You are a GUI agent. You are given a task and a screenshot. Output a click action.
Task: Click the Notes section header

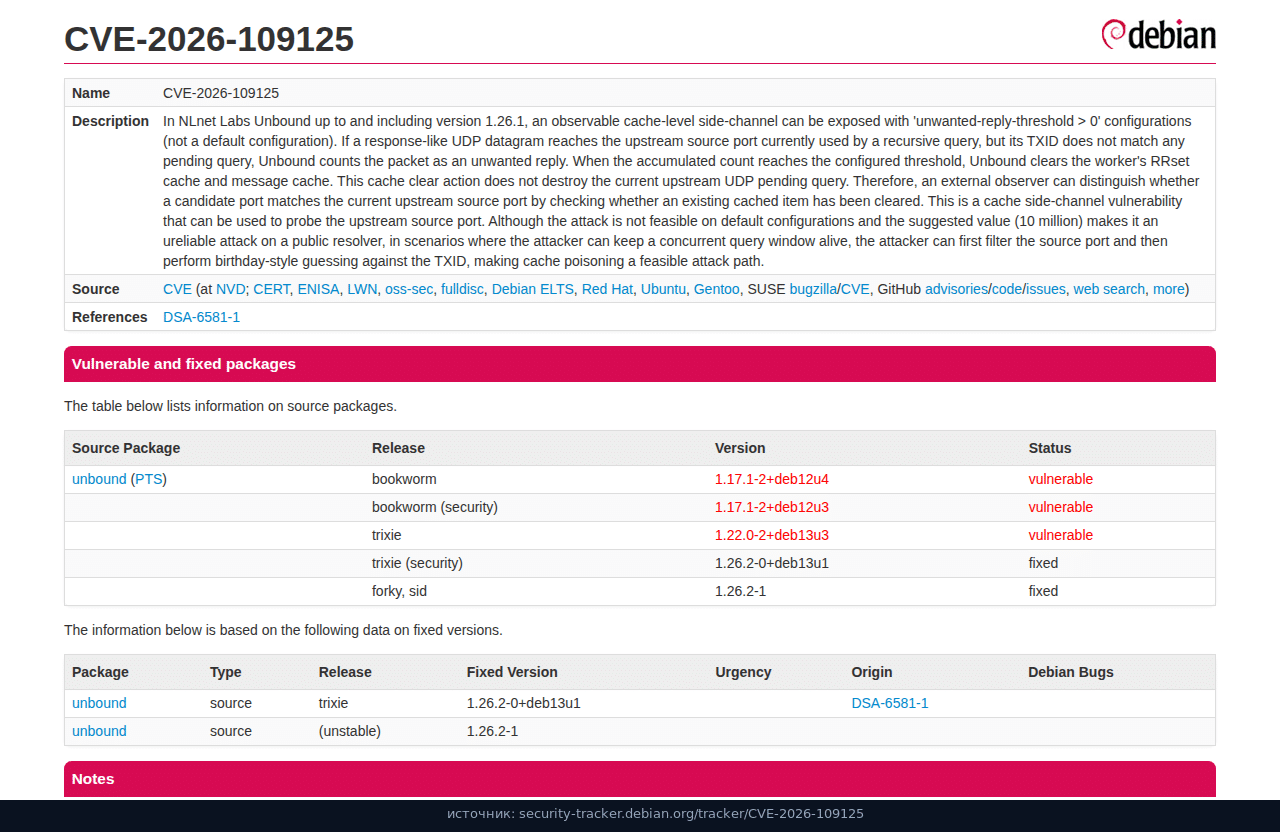coord(640,779)
